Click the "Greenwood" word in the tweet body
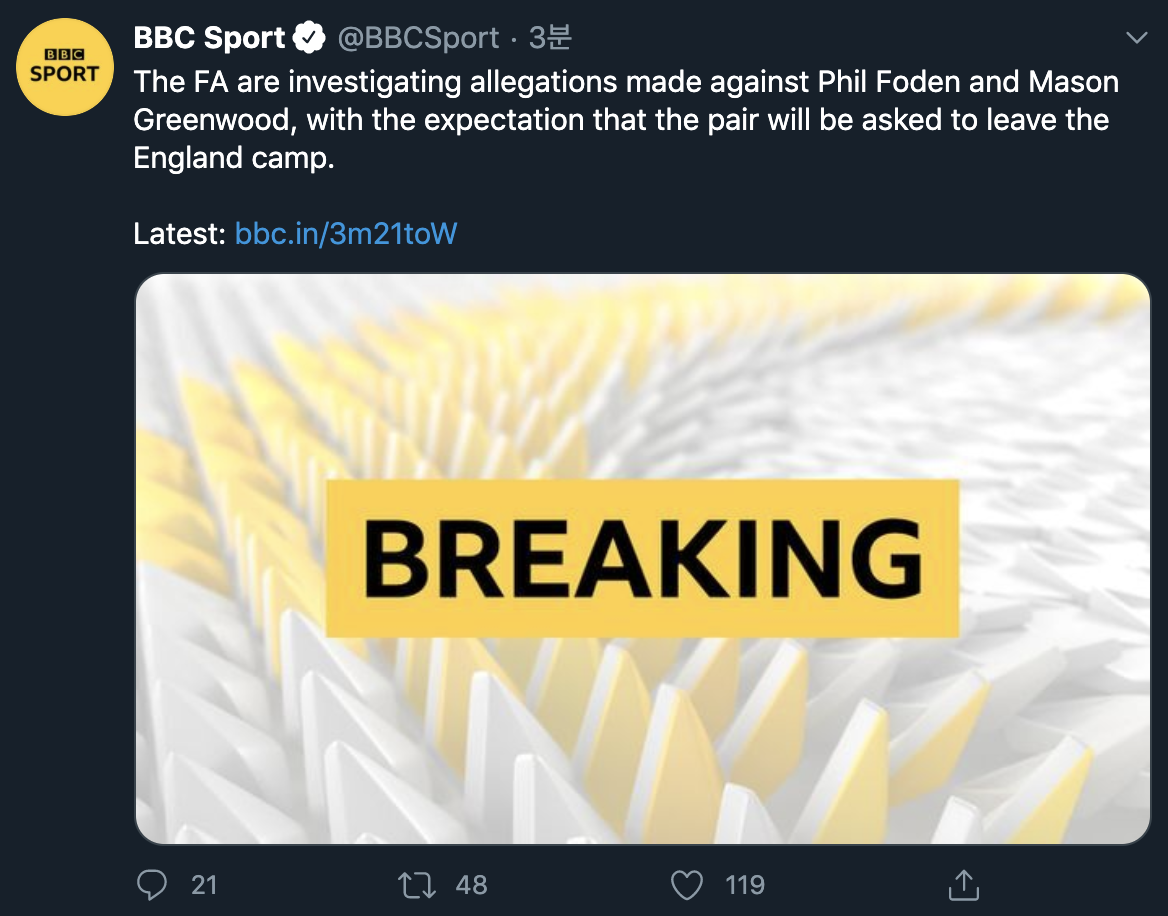Screen dimensions: 1168x916 click(214, 120)
